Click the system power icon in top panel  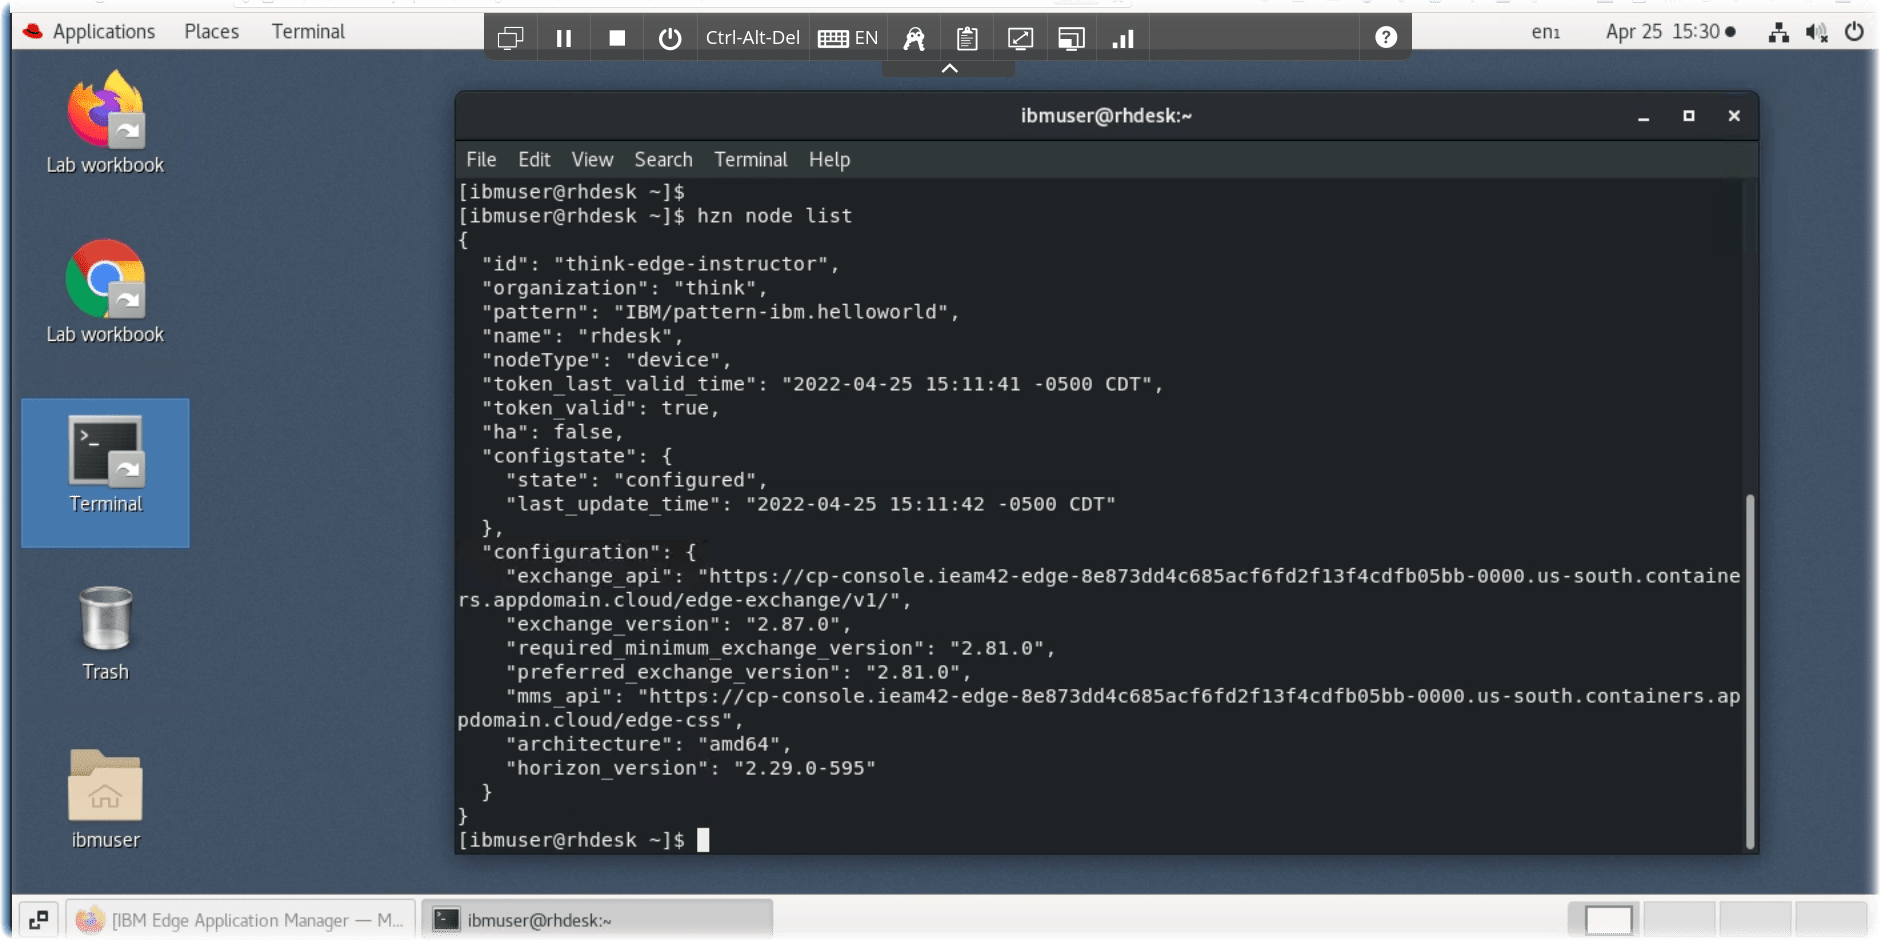click(x=1854, y=31)
